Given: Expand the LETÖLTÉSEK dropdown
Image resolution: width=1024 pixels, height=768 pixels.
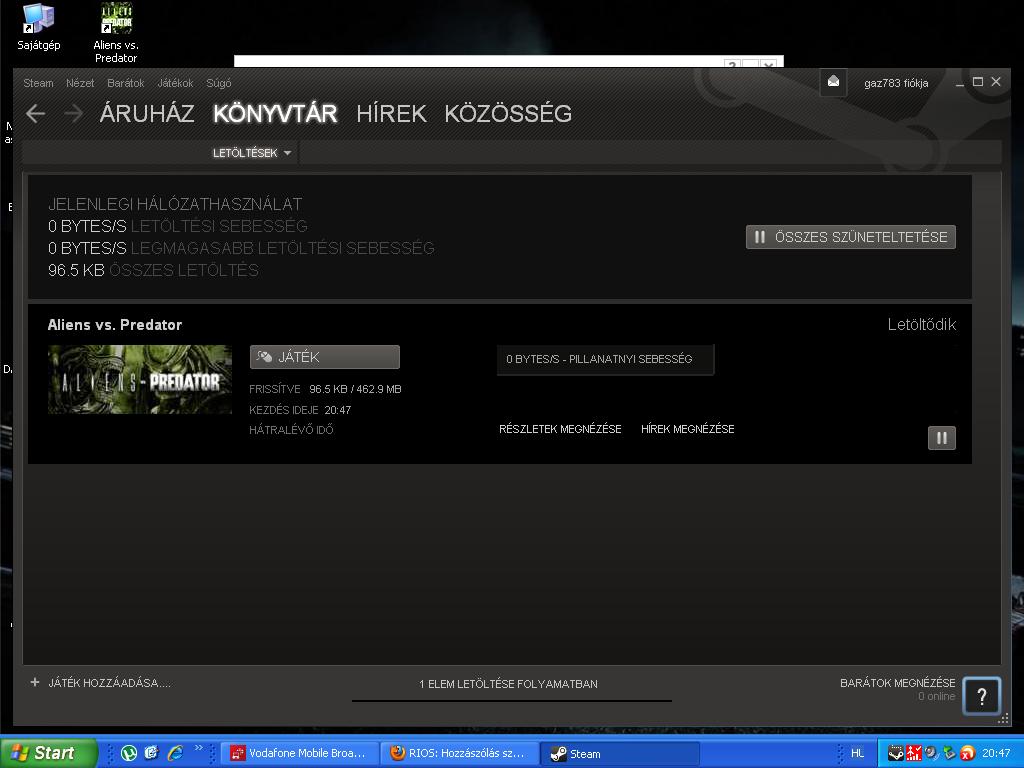Looking at the screenshot, I should coord(251,153).
